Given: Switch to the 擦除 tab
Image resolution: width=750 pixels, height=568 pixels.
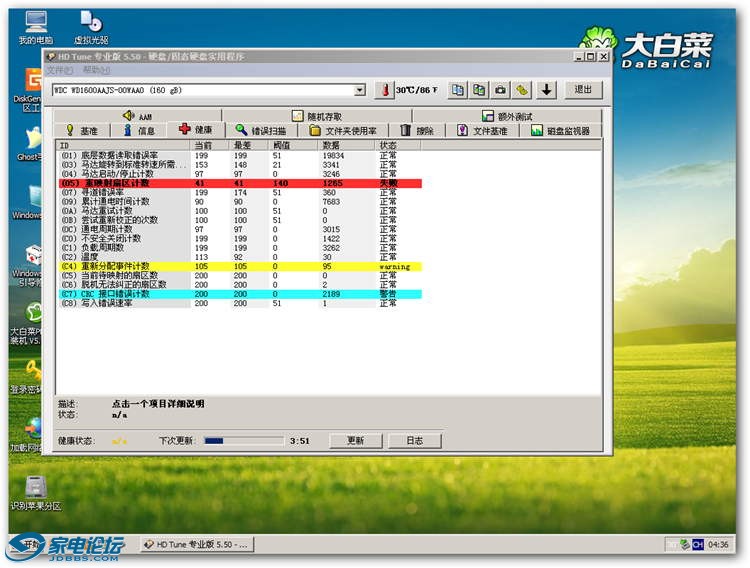Looking at the screenshot, I should tap(417, 130).
